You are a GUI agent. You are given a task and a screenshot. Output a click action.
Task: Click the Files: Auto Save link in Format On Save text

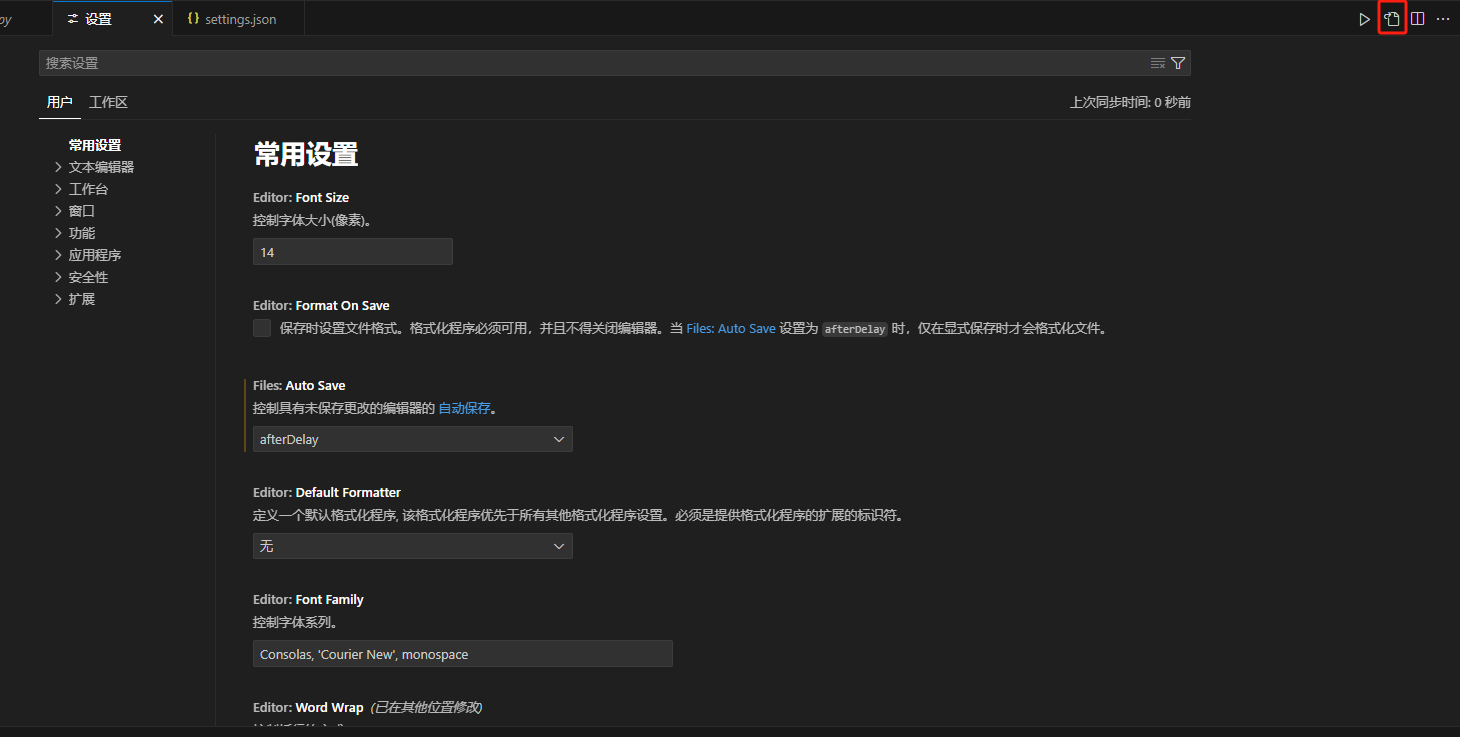(x=731, y=327)
